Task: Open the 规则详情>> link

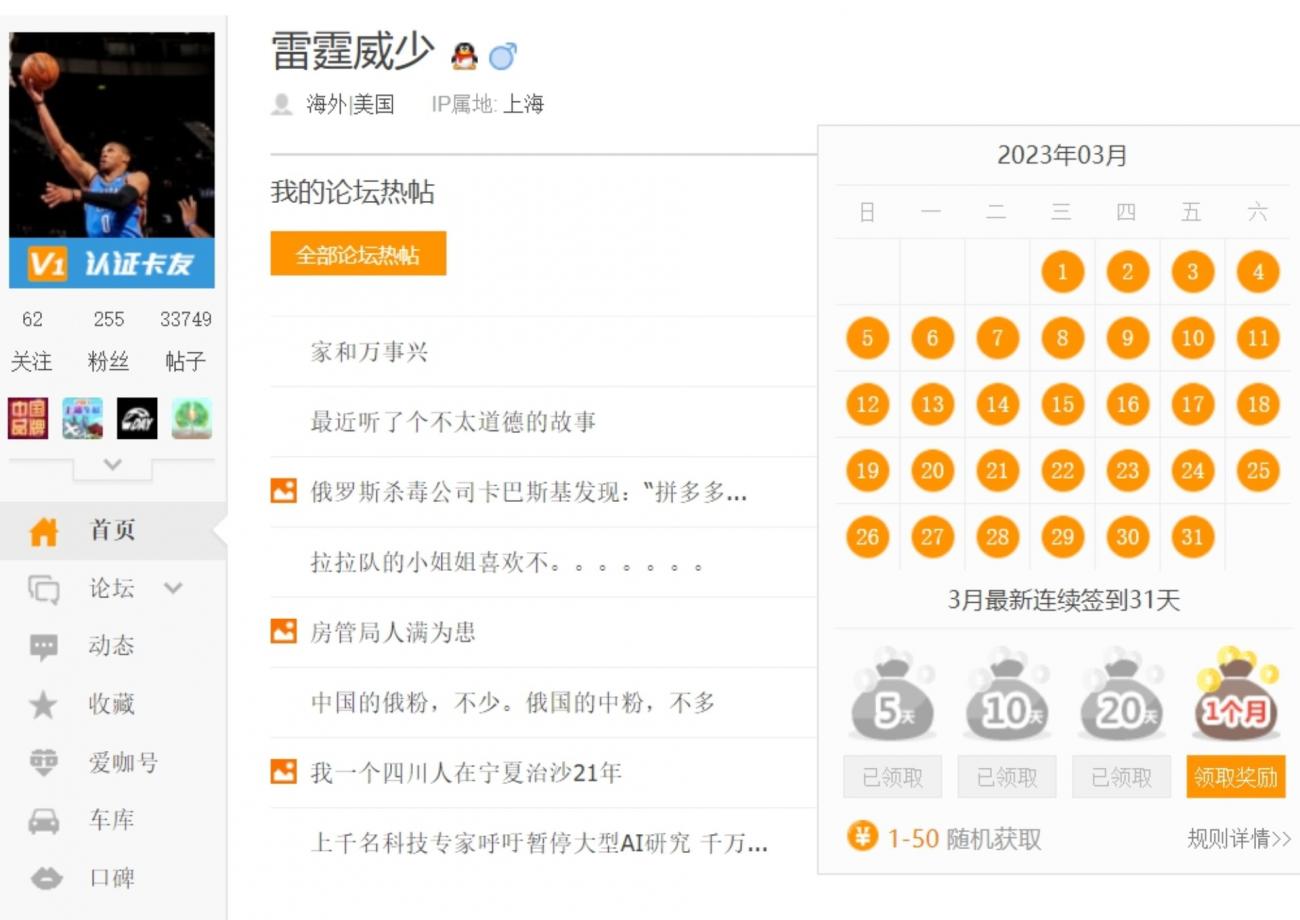Action: point(1239,838)
